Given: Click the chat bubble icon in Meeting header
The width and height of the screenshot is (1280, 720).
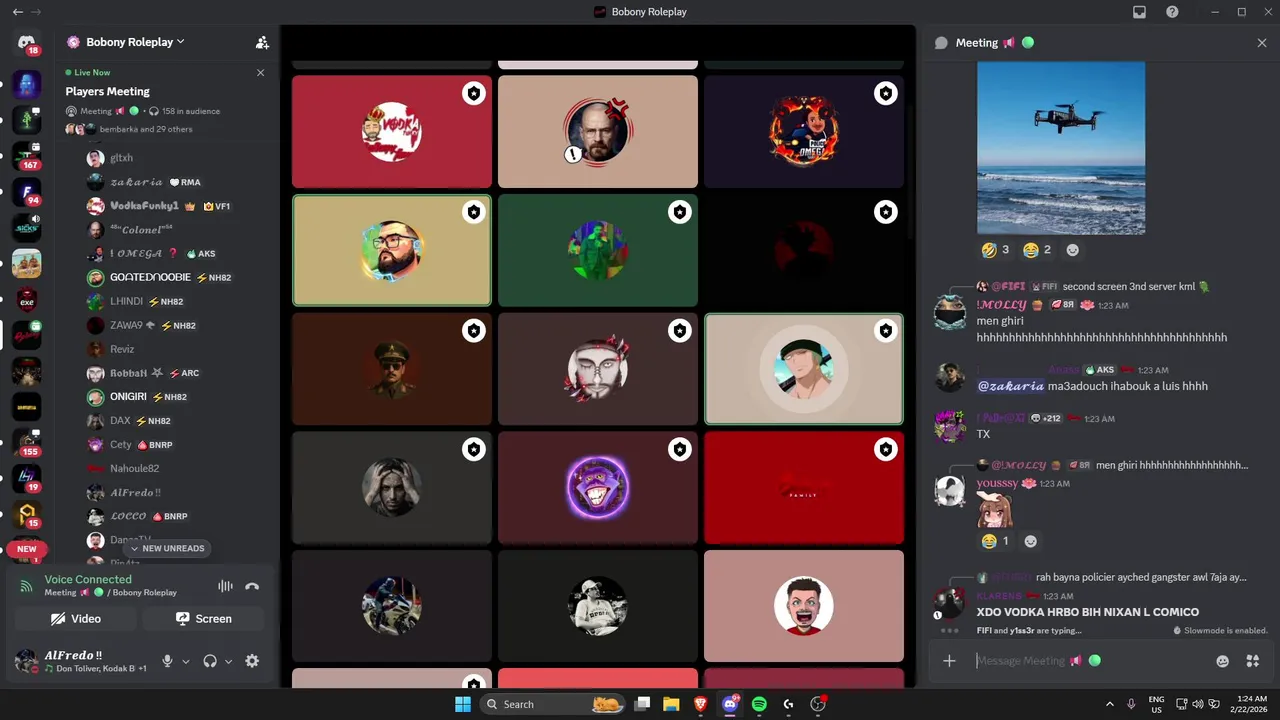Looking at the screenshot, I should click(941, 43).
